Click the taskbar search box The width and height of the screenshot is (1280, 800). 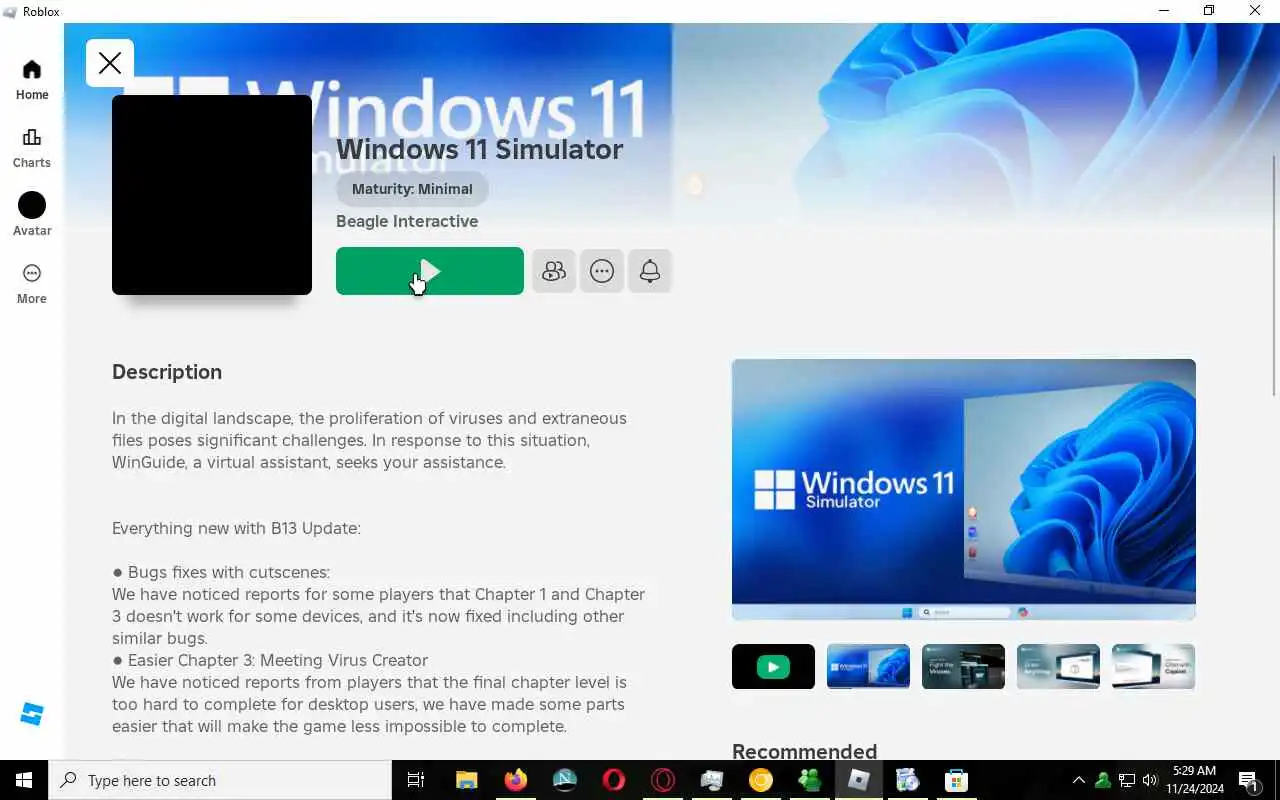[220, 780]
